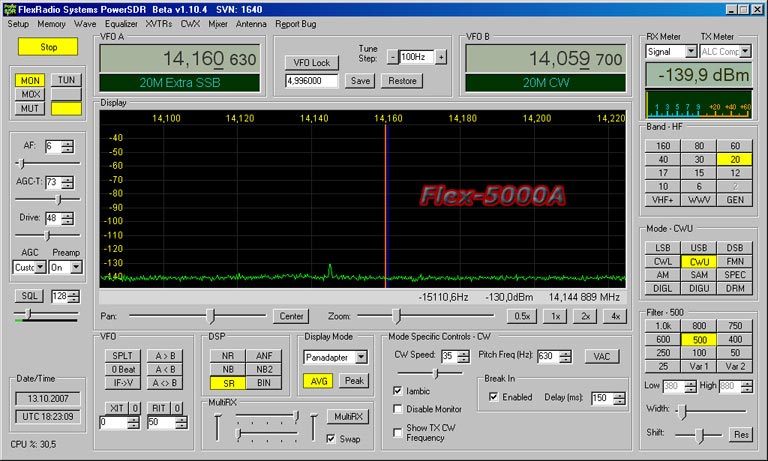Image resolution: width=768 pixels, height=461 pixels.
Task: Select USB mode
Action: coord(699,248)
